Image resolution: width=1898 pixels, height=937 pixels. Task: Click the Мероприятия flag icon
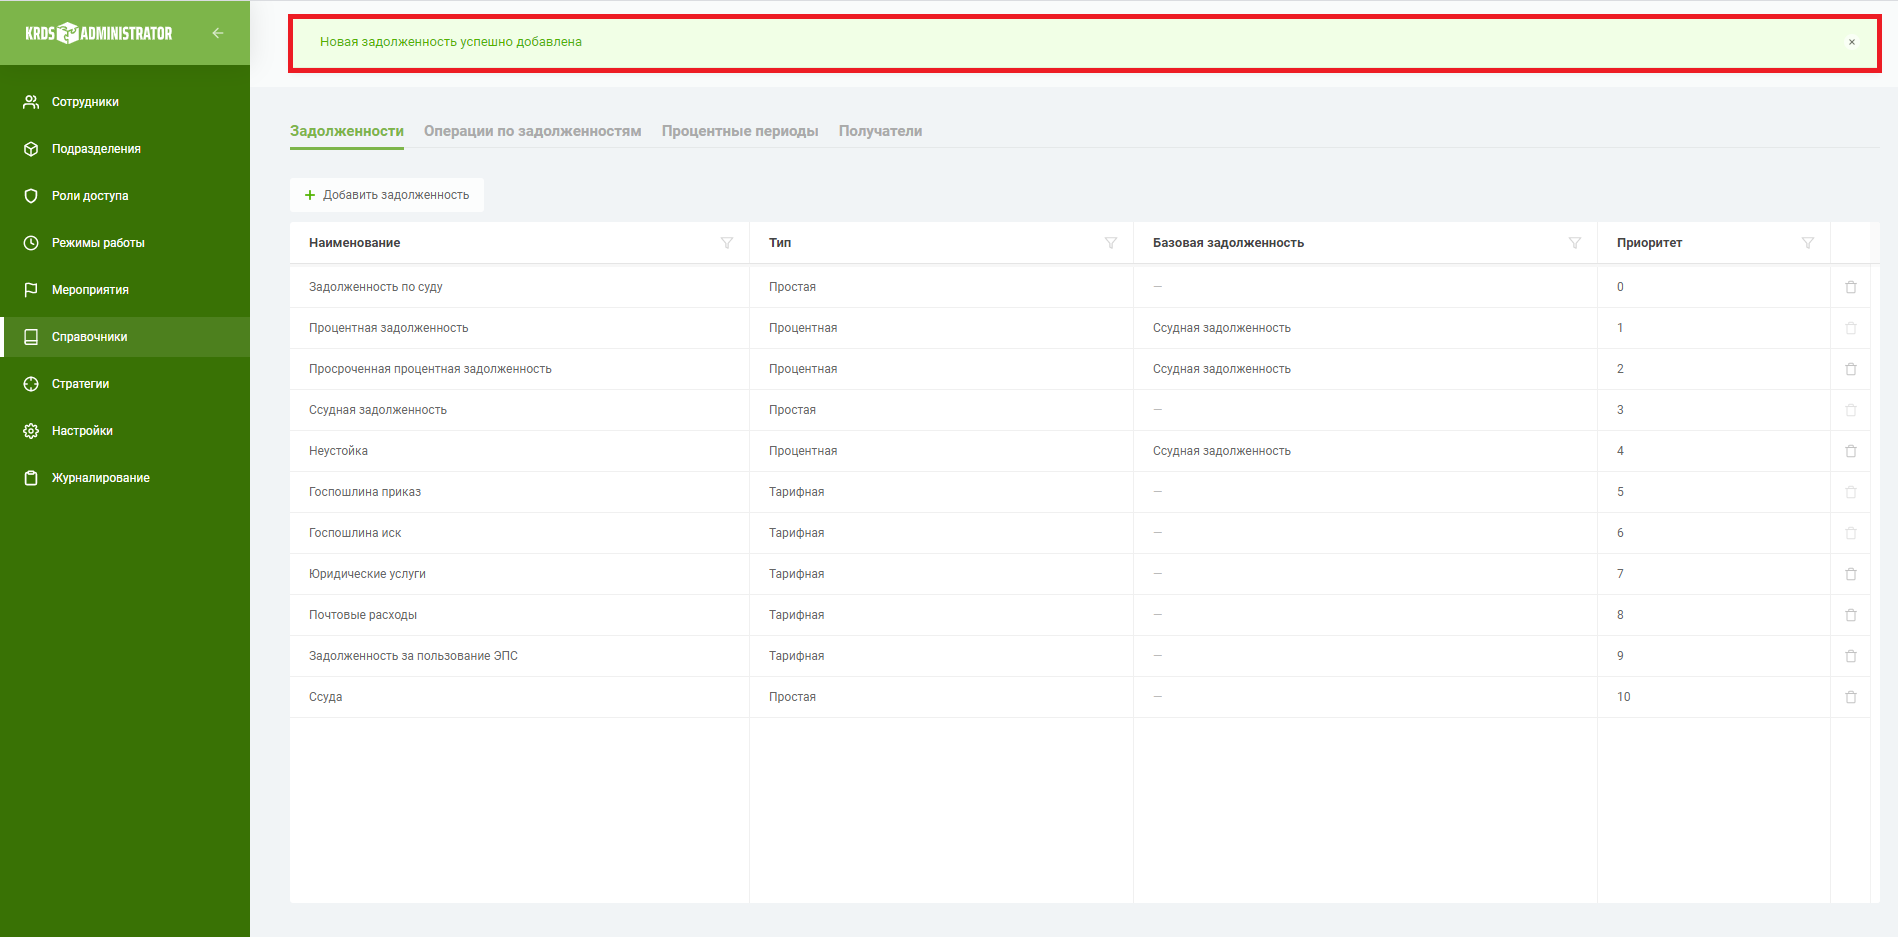(31, 290)
